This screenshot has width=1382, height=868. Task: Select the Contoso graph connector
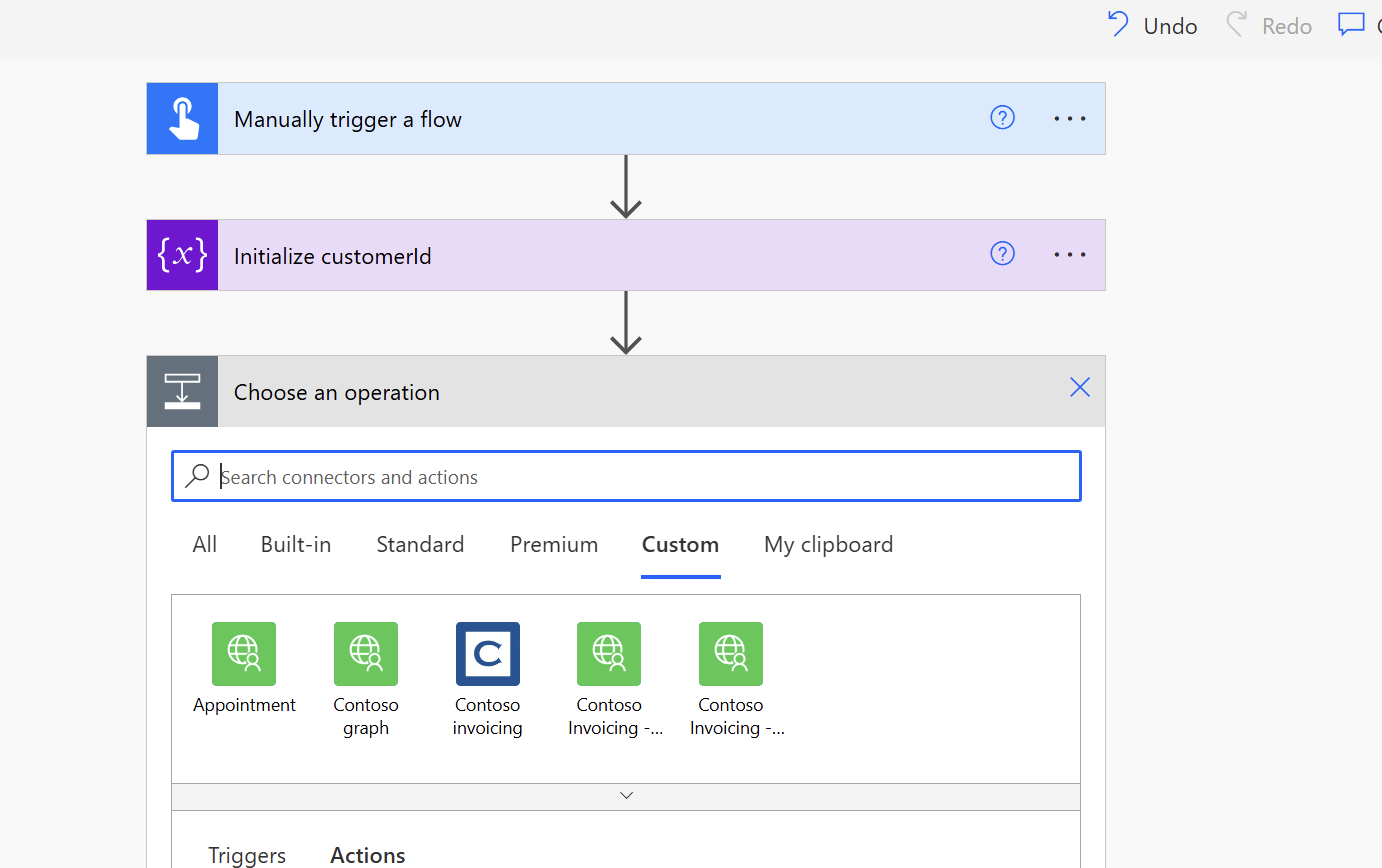[366, 681]
